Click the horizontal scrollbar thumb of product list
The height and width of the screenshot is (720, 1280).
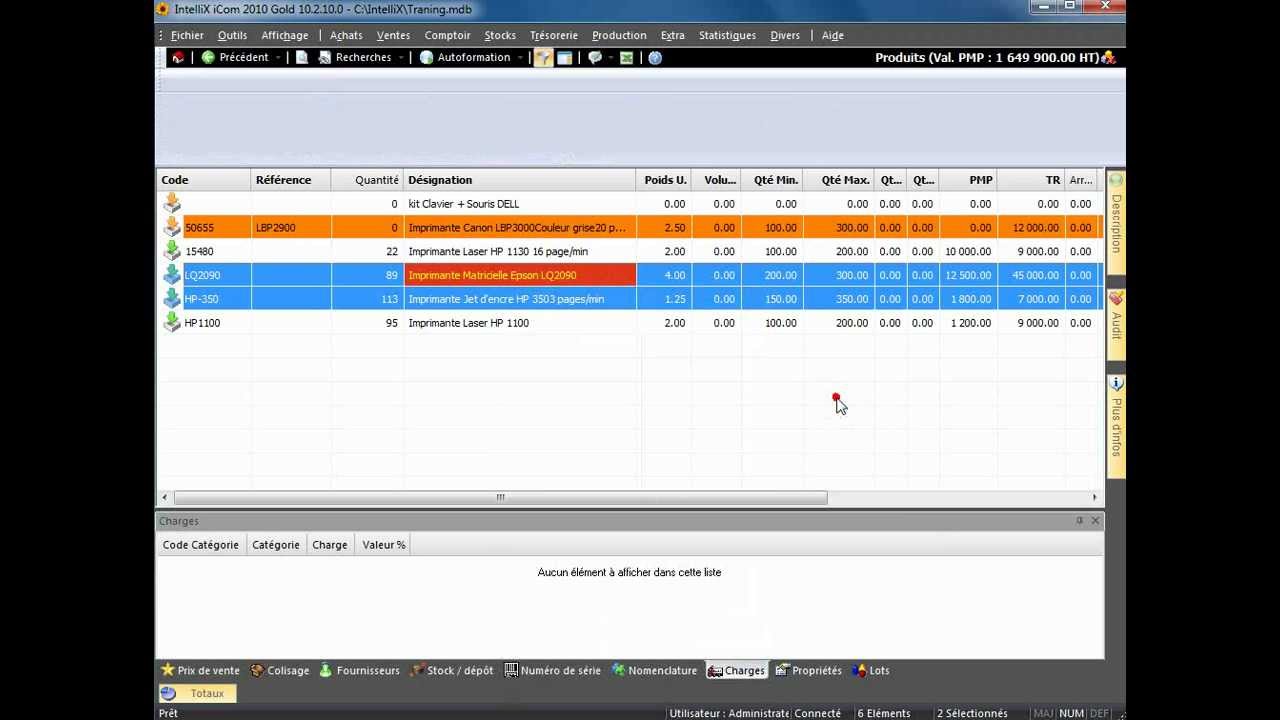500,497
